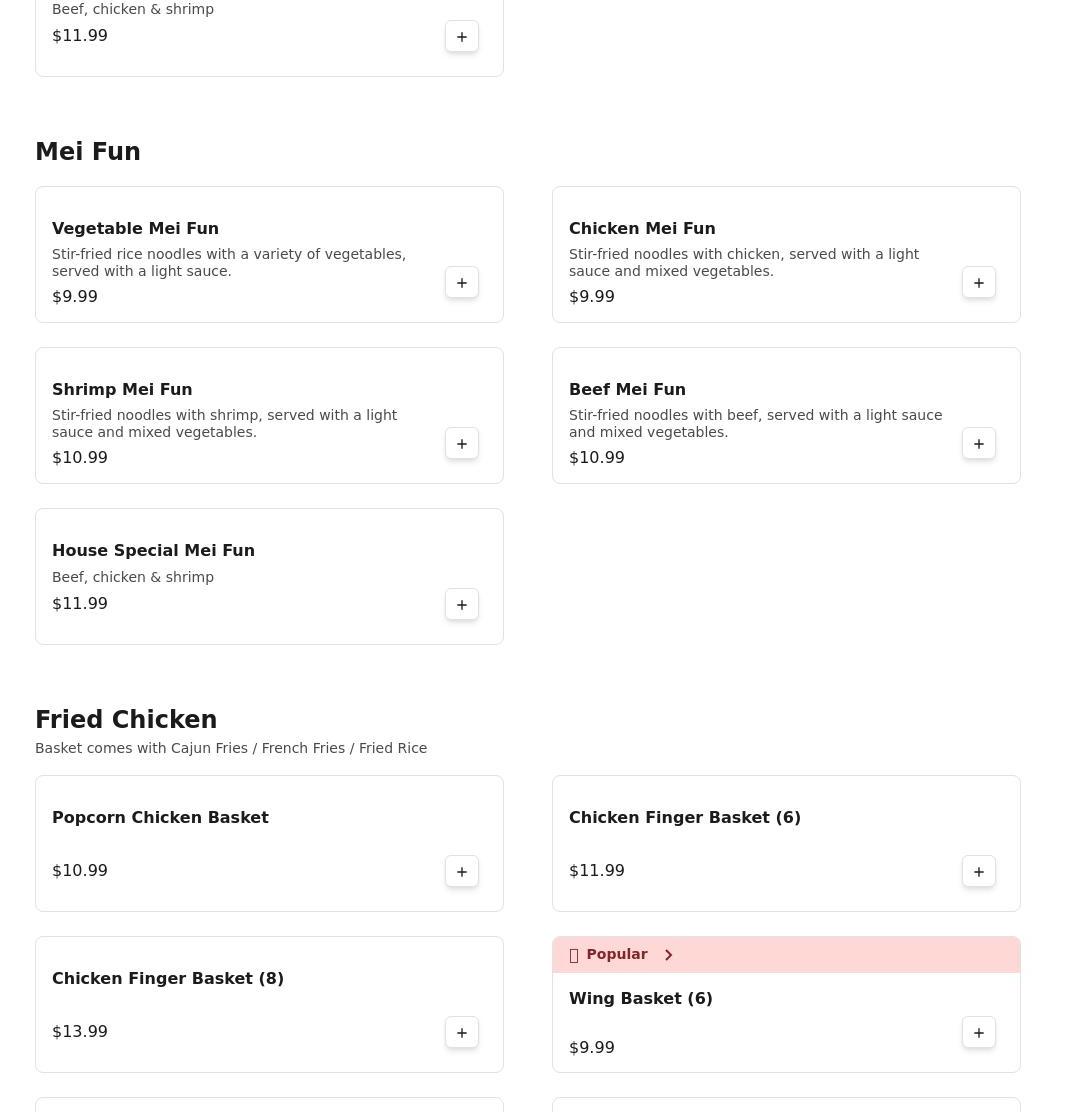Expand the Popular chevron arrow
1070x1112 pixels.
(x=669, y=955)
